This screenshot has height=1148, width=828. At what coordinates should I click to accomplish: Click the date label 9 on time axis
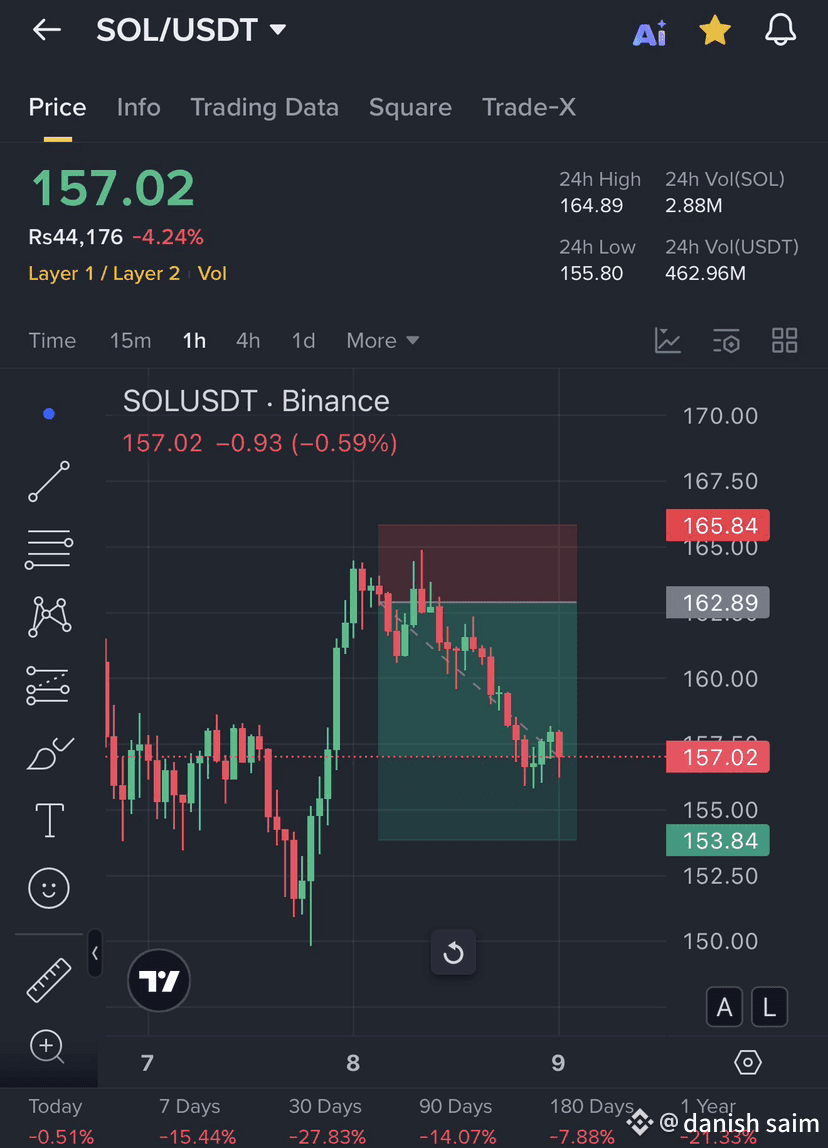pyautogui.click(x=559, y=1062)
